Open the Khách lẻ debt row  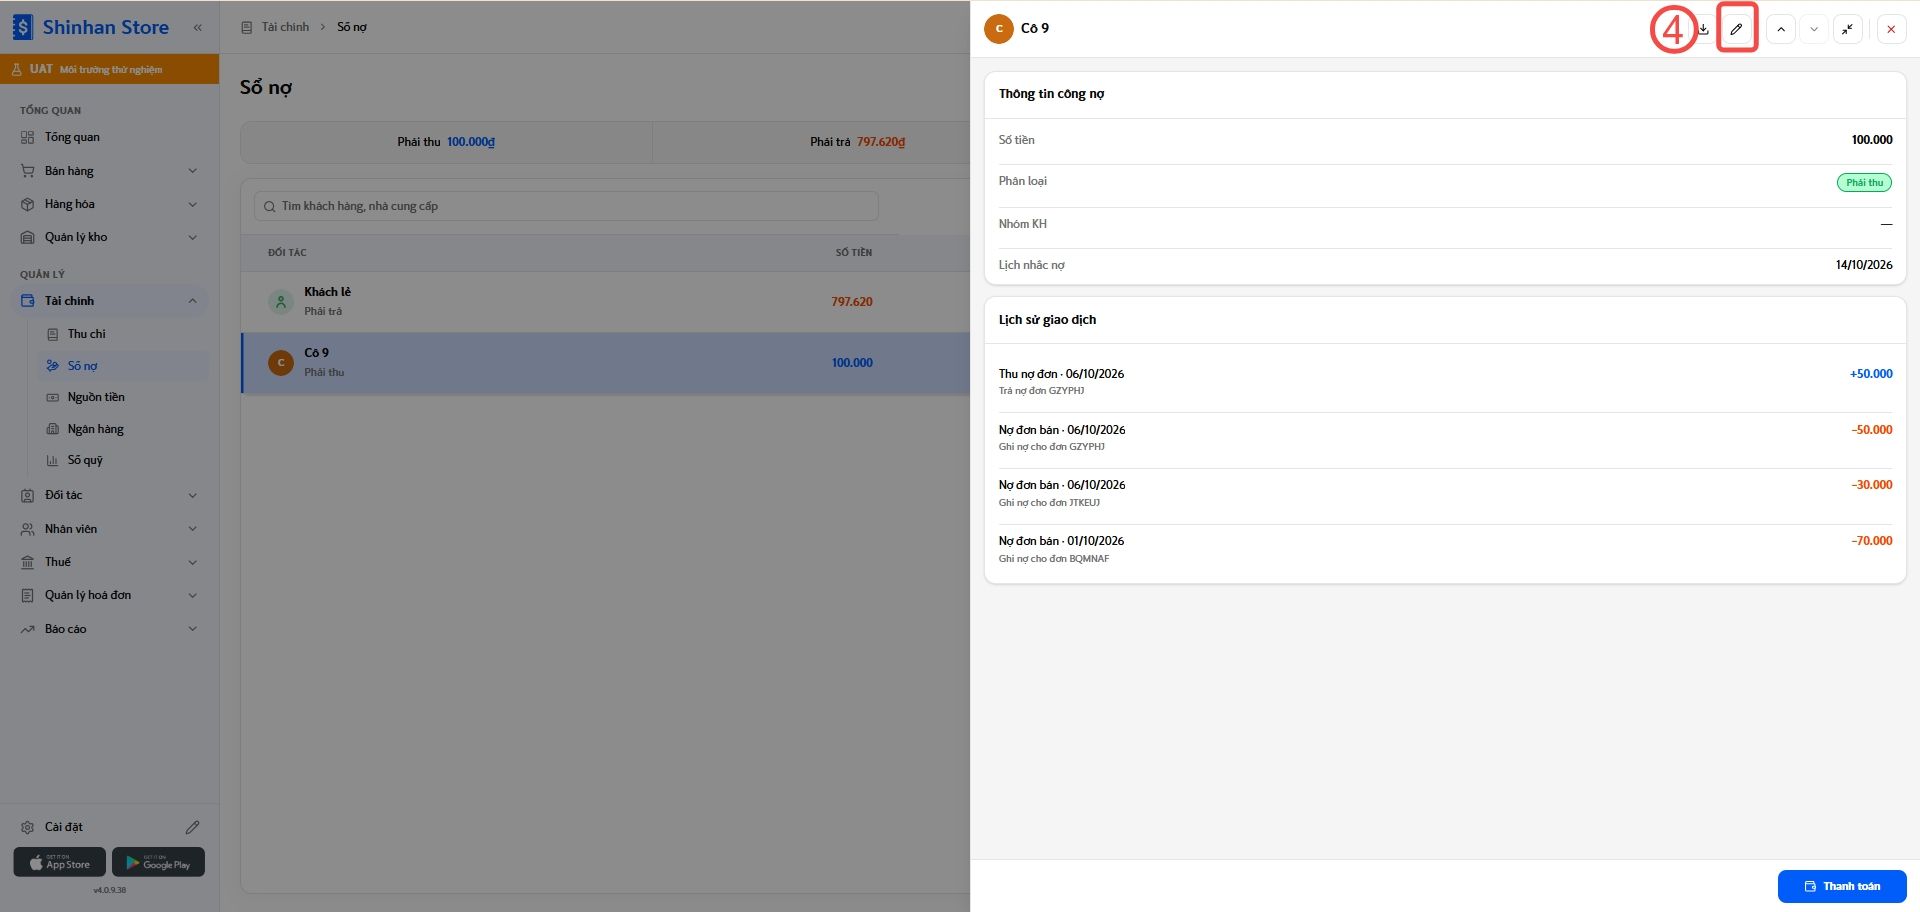click(x=605, y=302)
